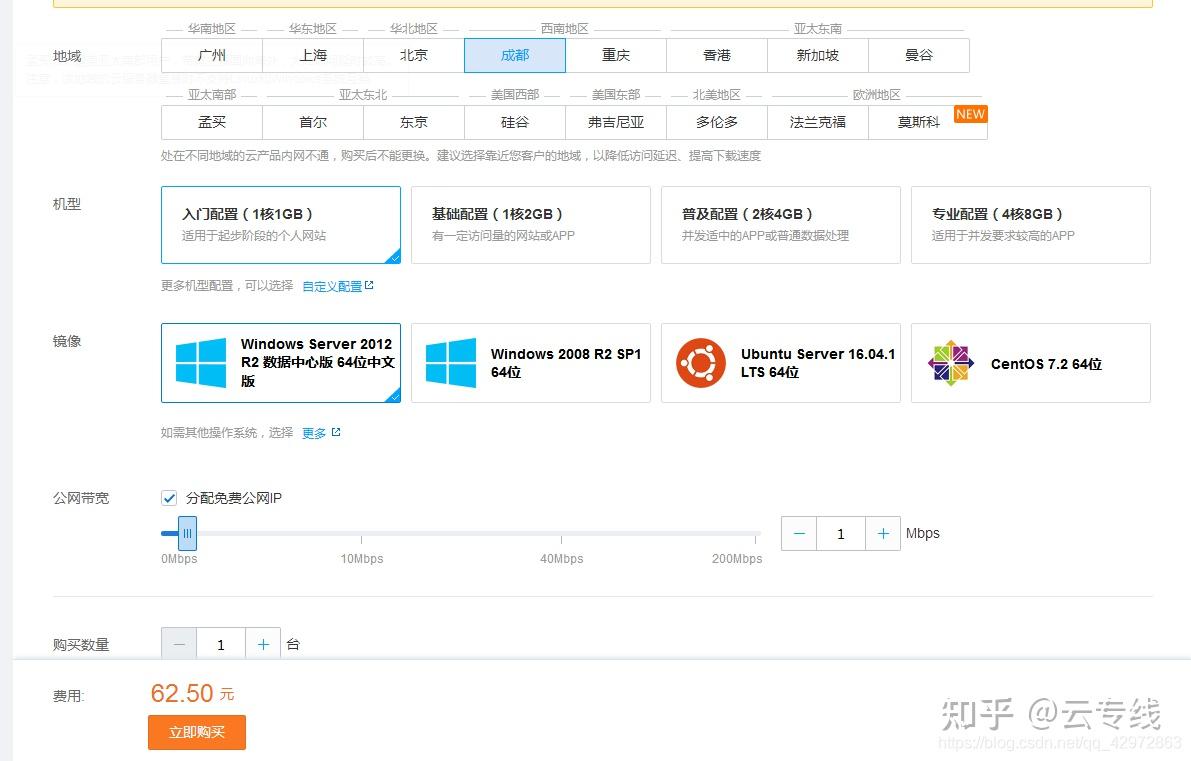Click the minus icon to decrease bandwidth

click(x=798, y=533)
